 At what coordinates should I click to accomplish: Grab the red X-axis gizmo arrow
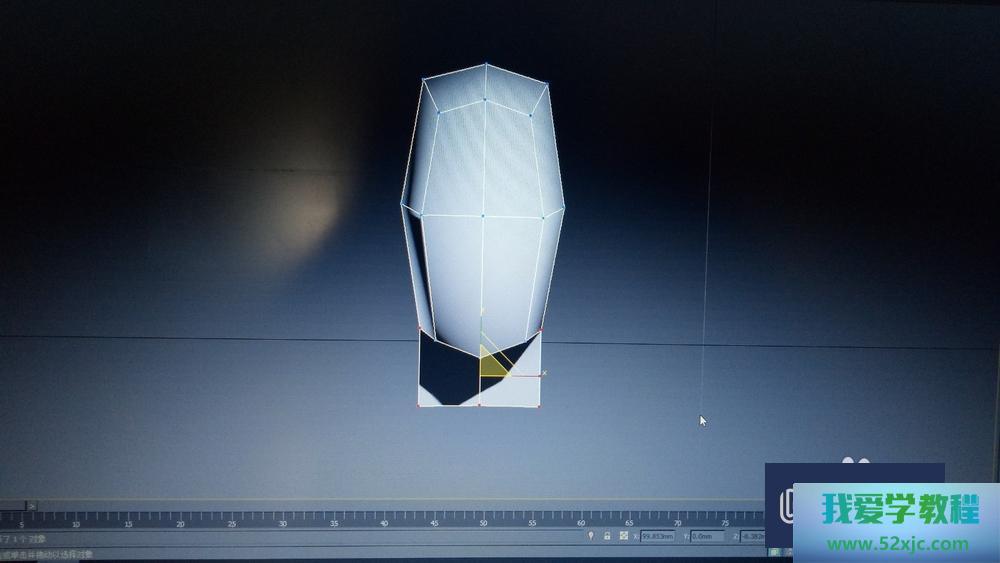click(x=538, y=375)
